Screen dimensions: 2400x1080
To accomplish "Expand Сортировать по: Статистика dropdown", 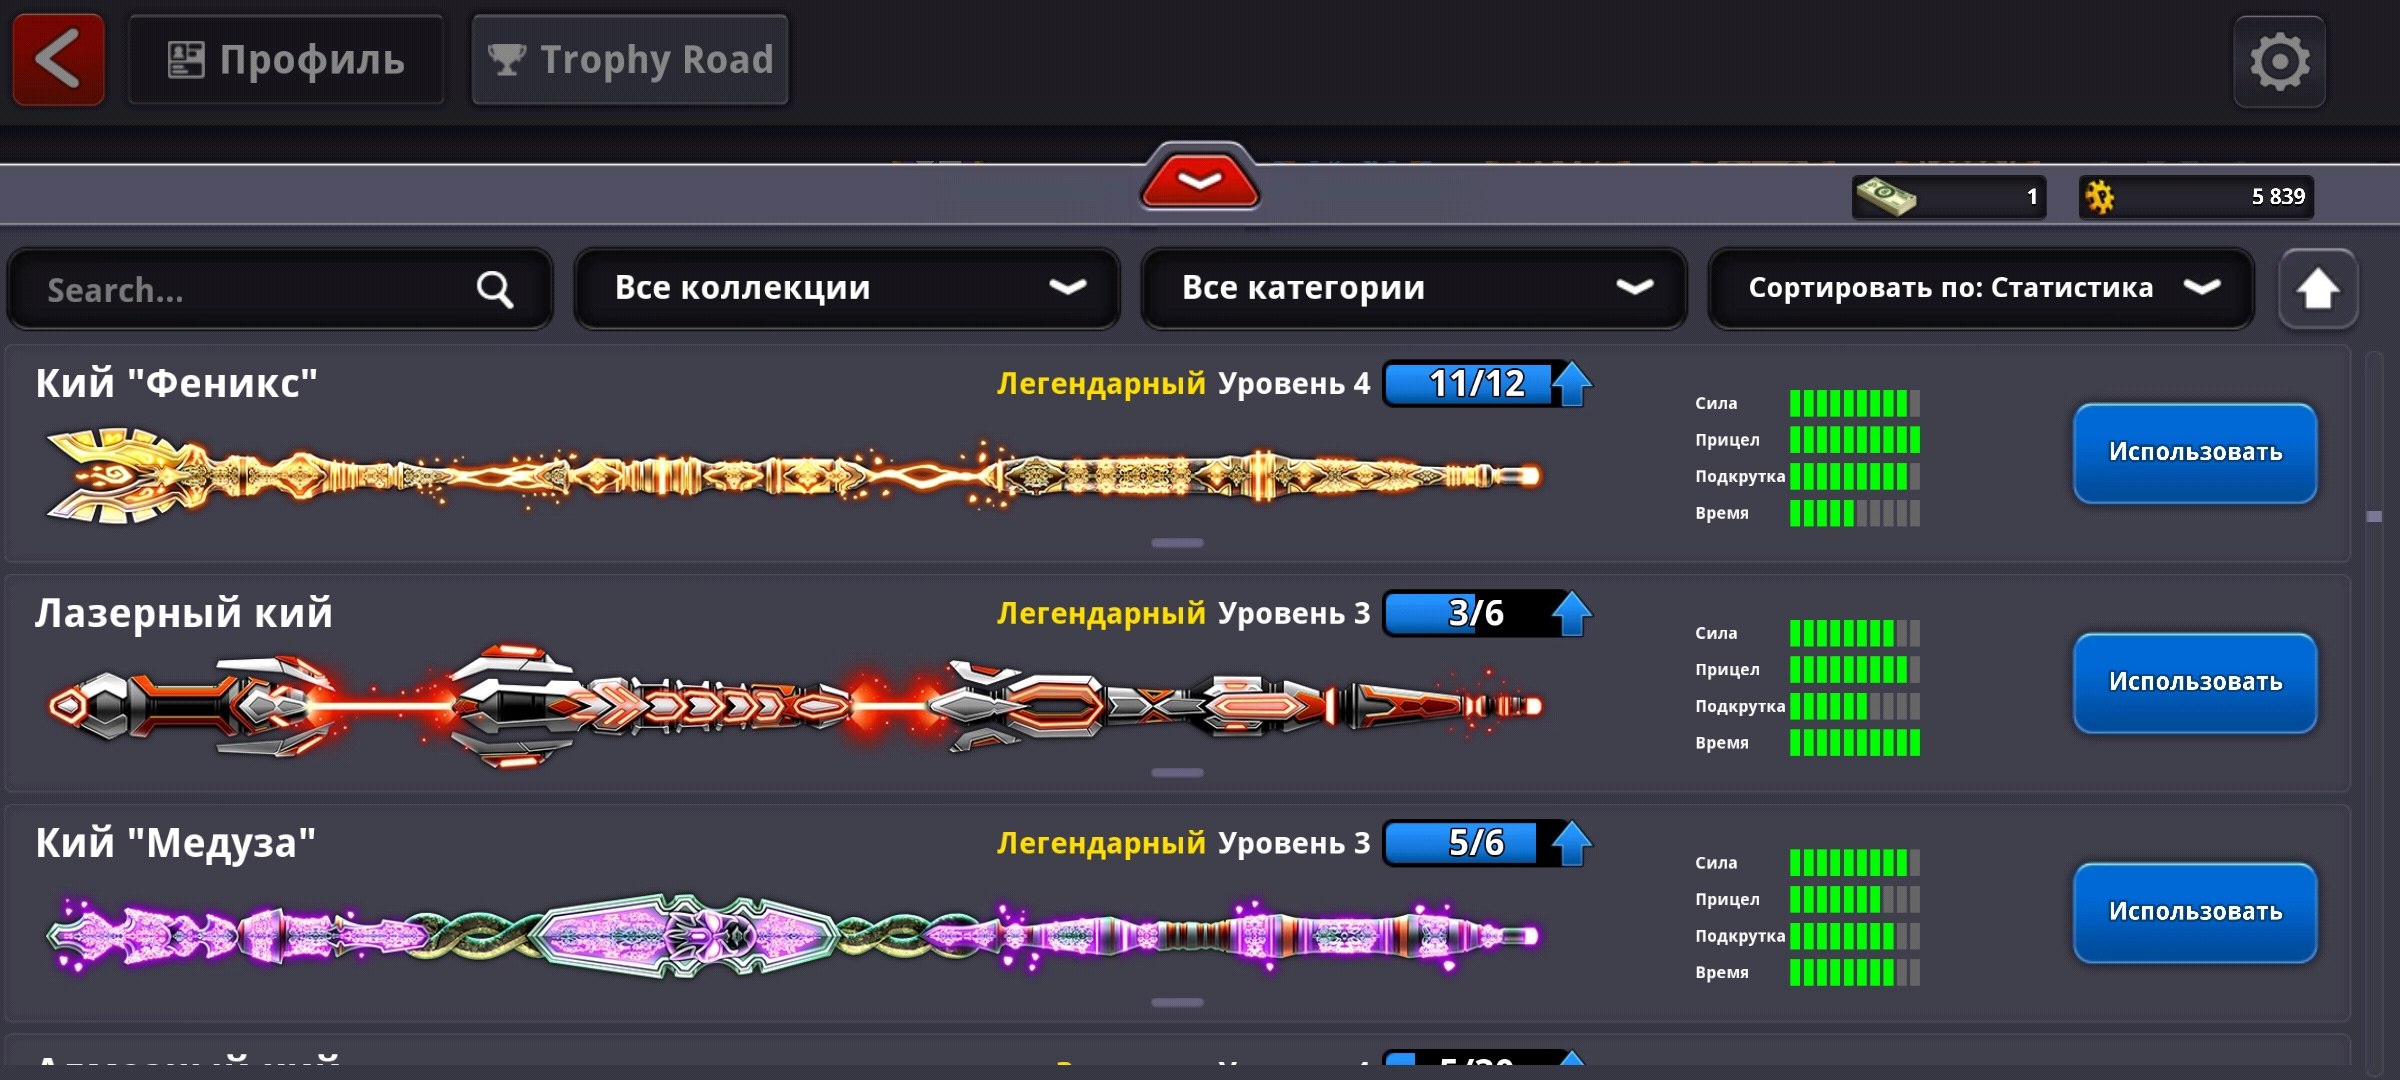I will click(1981, 289).
